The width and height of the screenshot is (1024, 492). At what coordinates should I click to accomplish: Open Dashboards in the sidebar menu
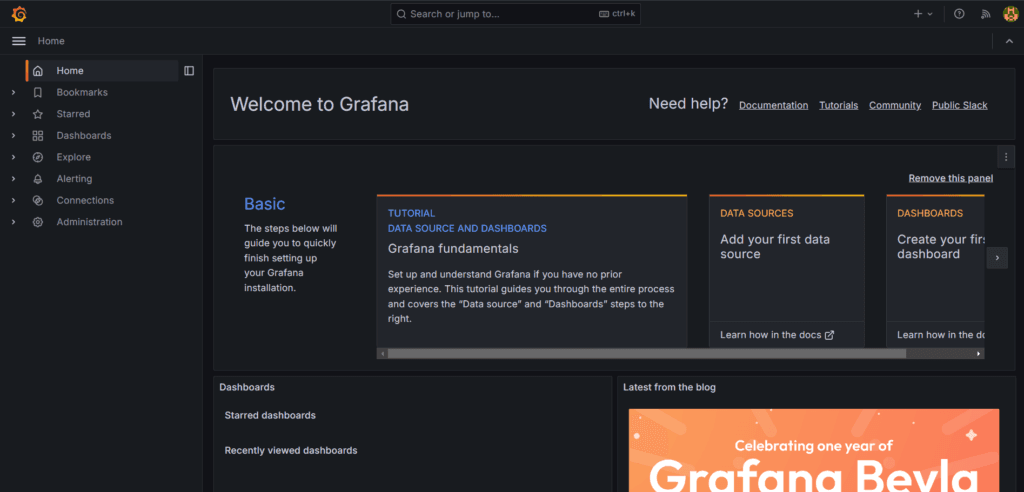(84, 135)
